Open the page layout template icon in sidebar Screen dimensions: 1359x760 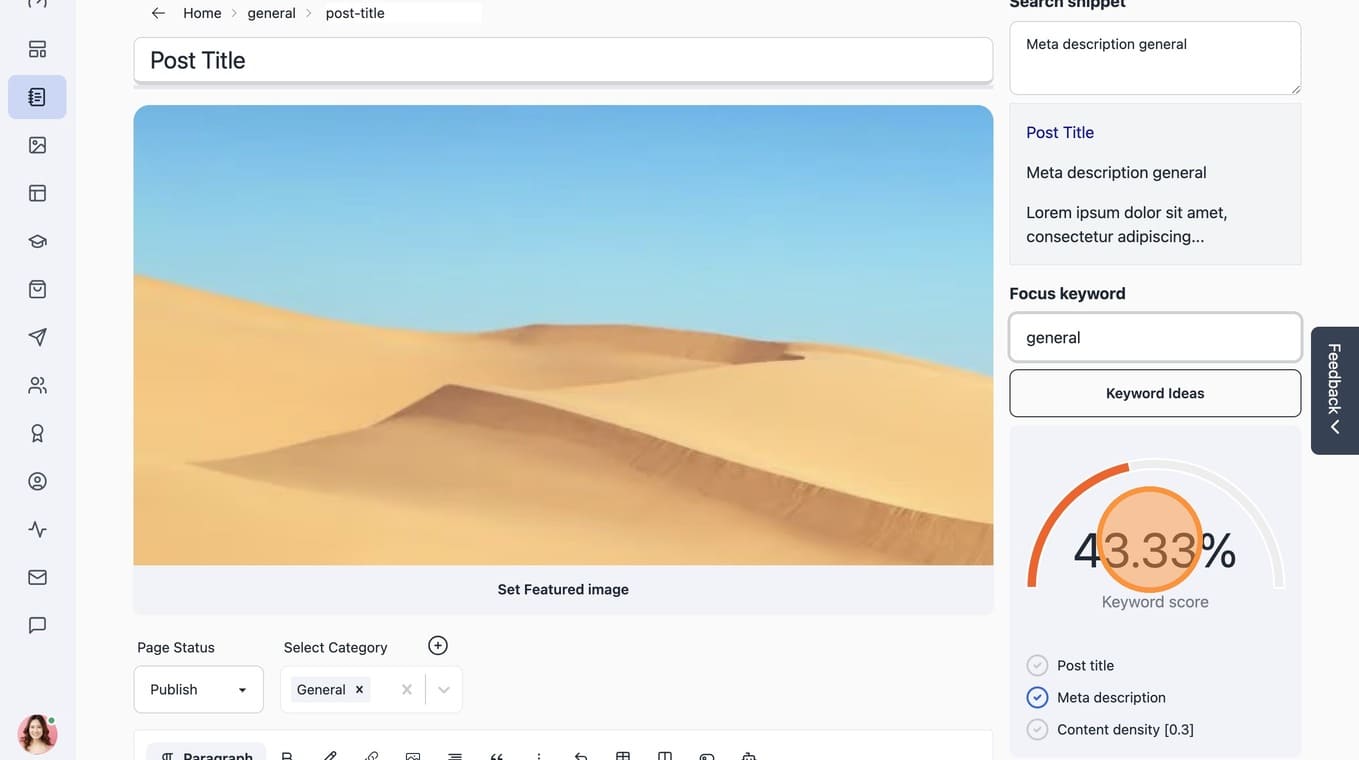(37, 193)
